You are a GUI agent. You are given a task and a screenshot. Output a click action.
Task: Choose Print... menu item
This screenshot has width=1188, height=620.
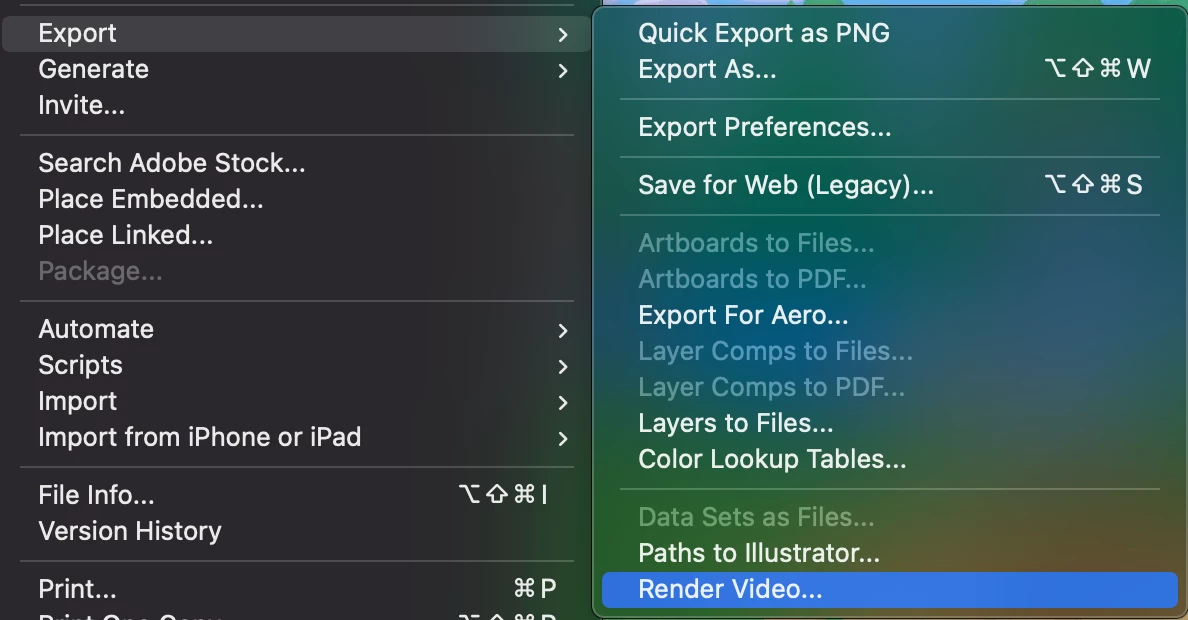coord(296,589)
